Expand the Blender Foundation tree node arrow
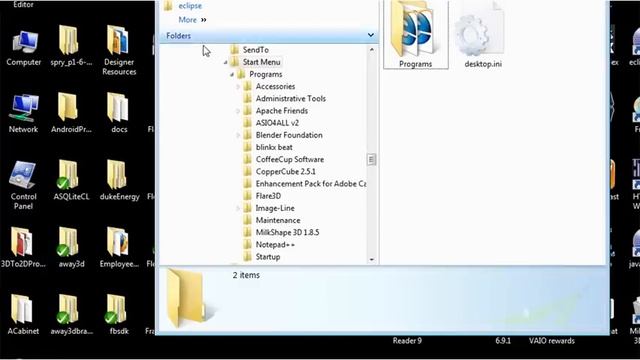The height and width of the screenshot is (360, 640). [x=238, y=135]
